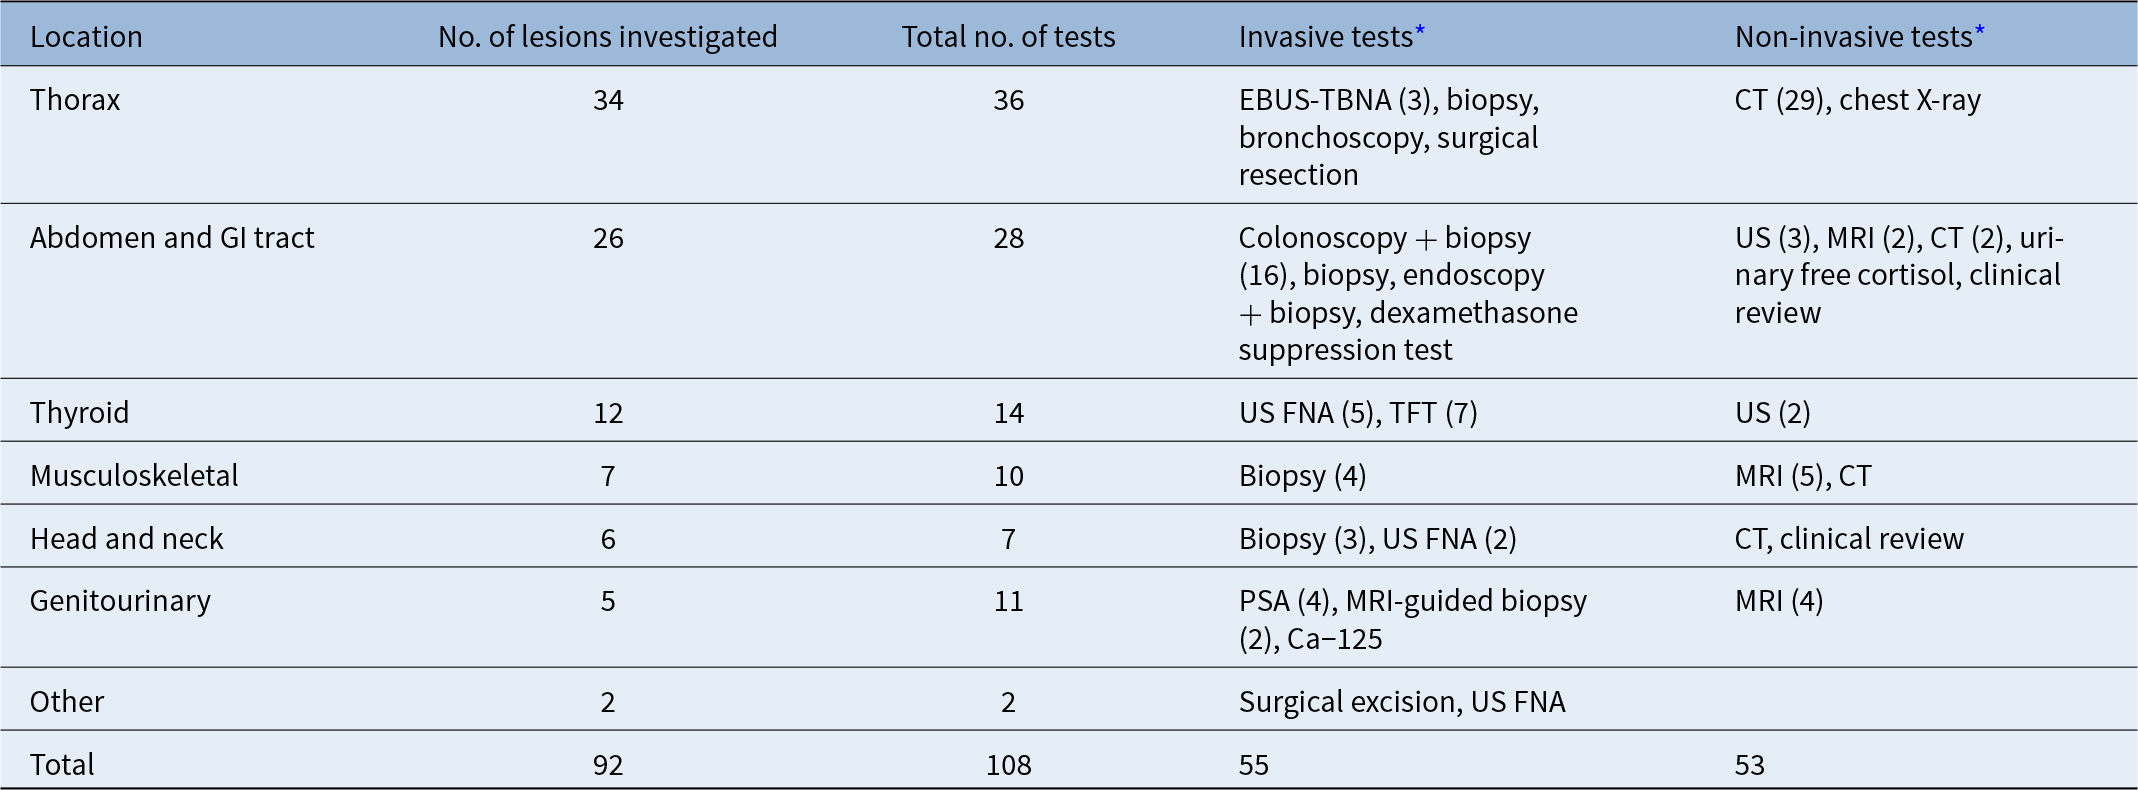Click the US FNA (5), TFT (7) cell

[x=1357, y=413]
